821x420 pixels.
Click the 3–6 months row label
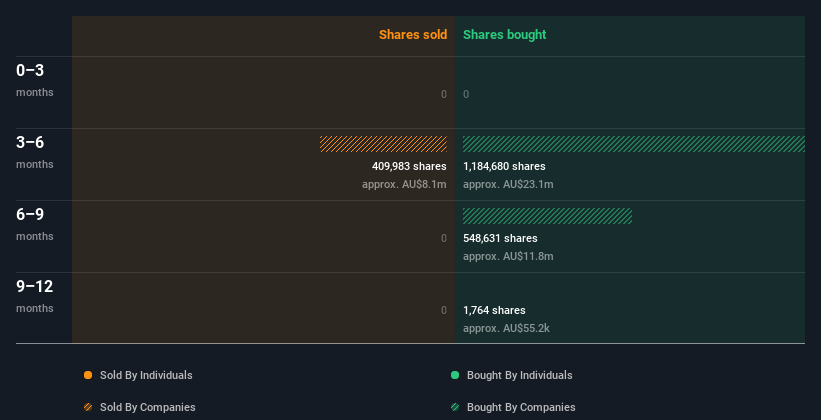[x=35, y=152]
